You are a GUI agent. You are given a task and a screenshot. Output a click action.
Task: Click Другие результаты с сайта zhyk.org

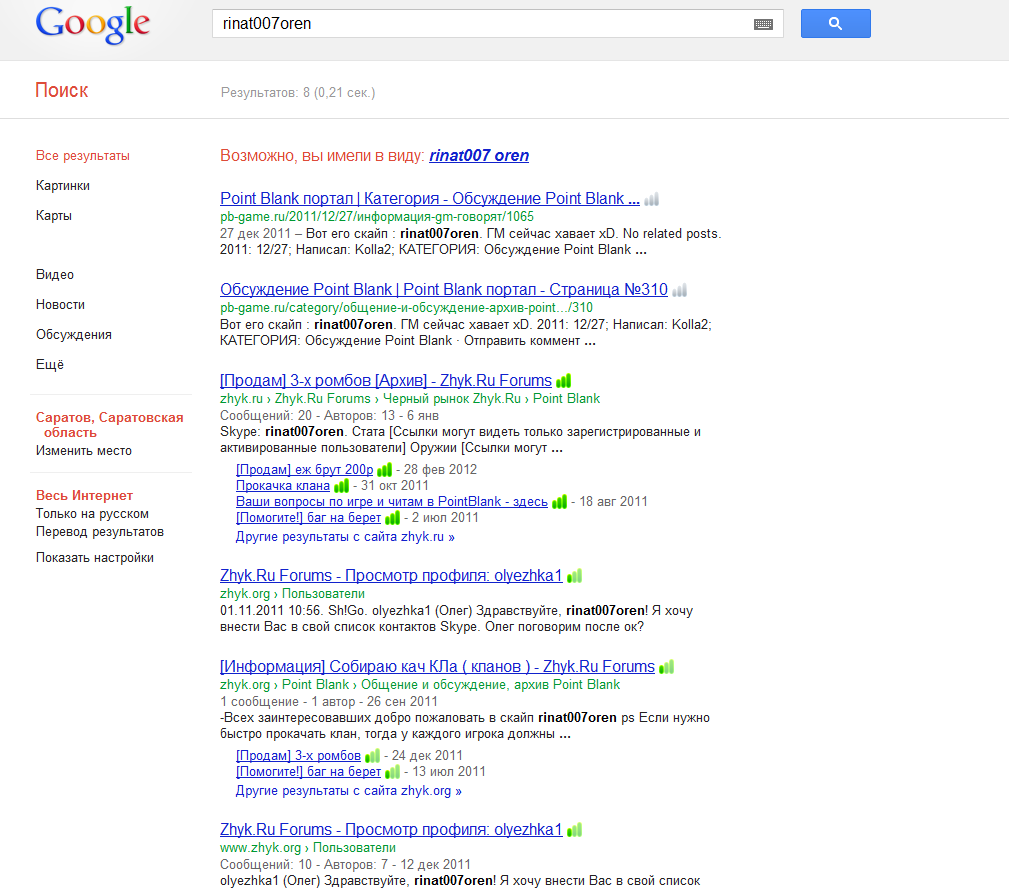[x=349, y=791]
